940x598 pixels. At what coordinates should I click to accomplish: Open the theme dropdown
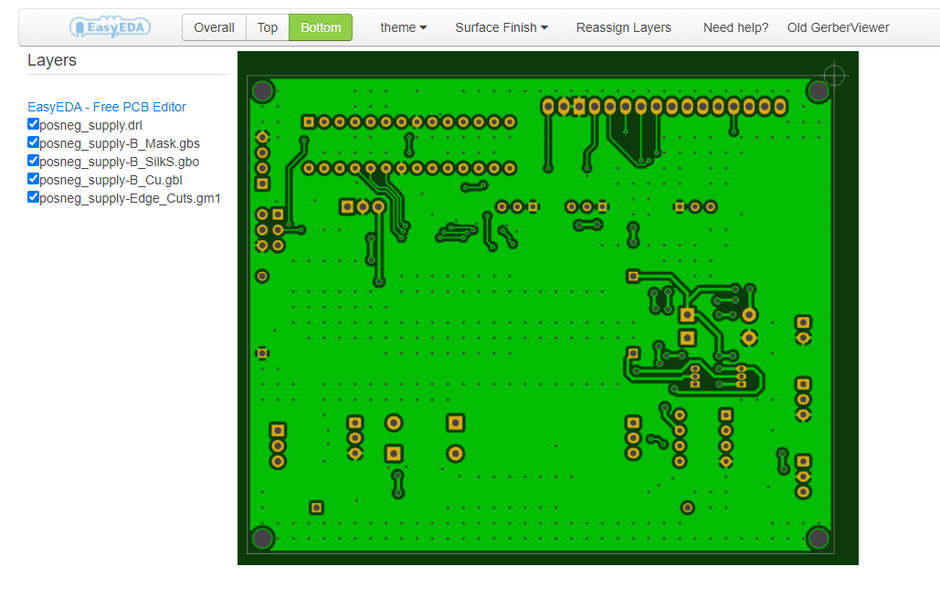[x=403, y=28]
